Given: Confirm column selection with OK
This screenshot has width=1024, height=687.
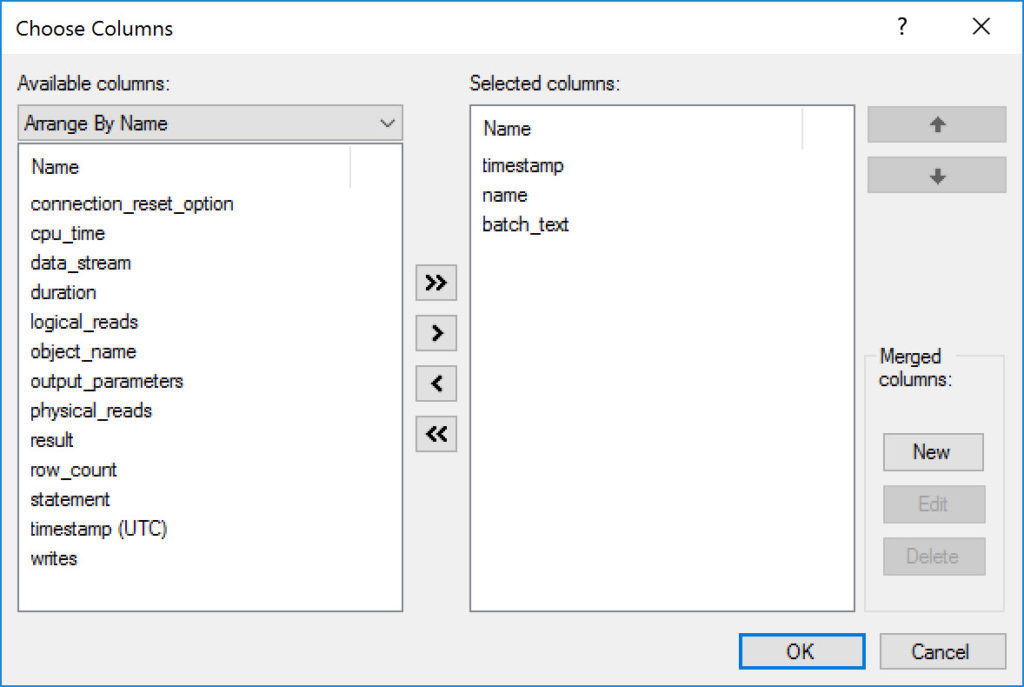Looking at the screenshot, I should [x=802, y=651].
